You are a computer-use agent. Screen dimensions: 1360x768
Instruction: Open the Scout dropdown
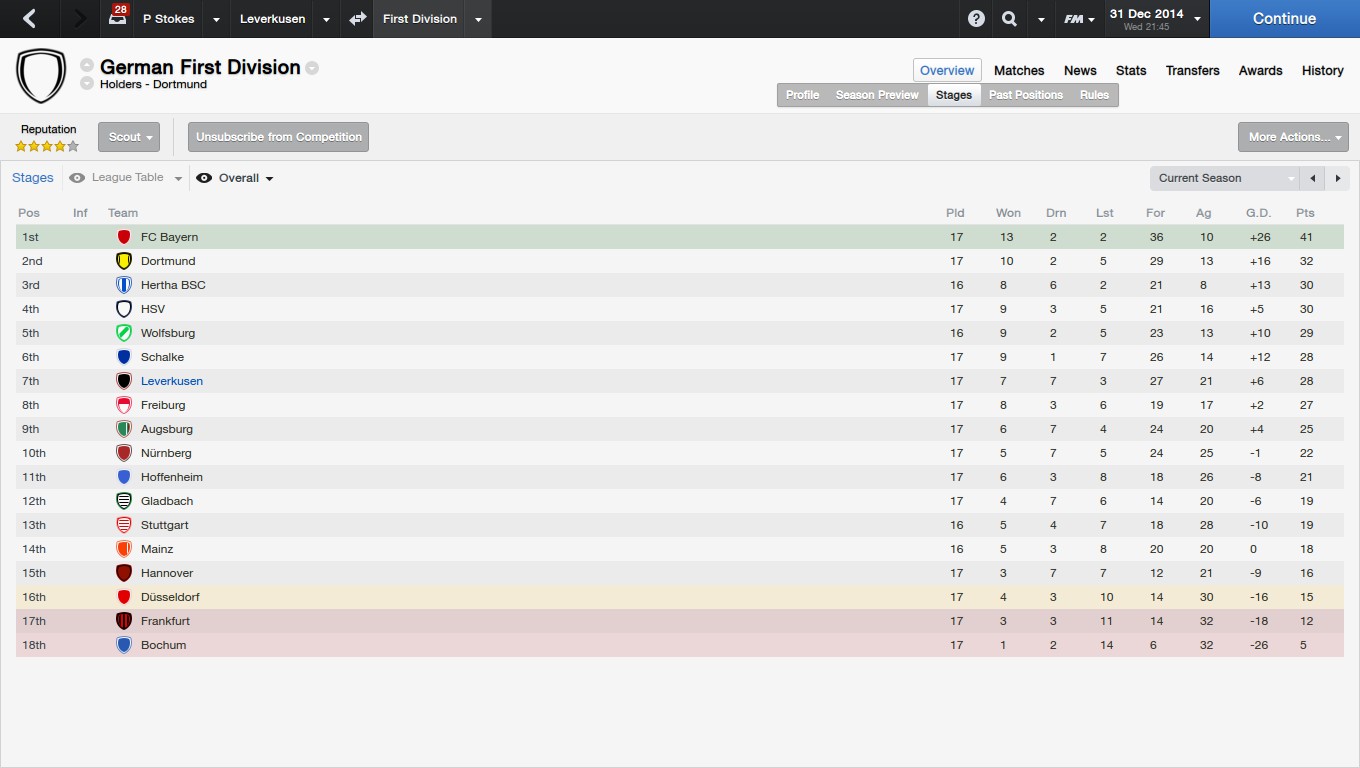click(x=129, y=137)
